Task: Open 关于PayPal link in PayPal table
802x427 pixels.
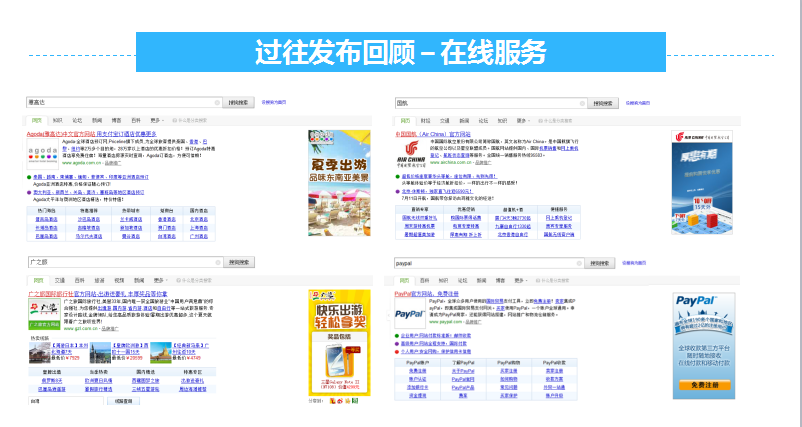Action: [x=463, y=371]
